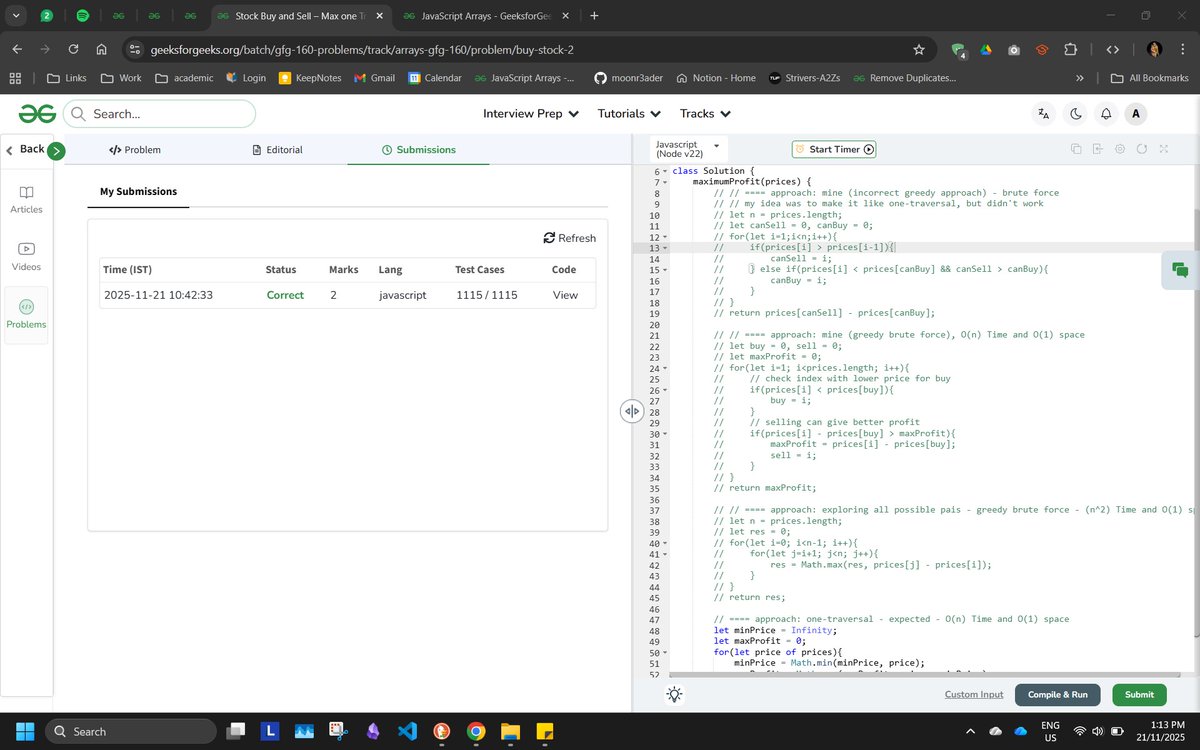Image resolution: width=1200 pixels, height=750 pixels.
Task: Click the Custom Input link
Action: (974, 695)
